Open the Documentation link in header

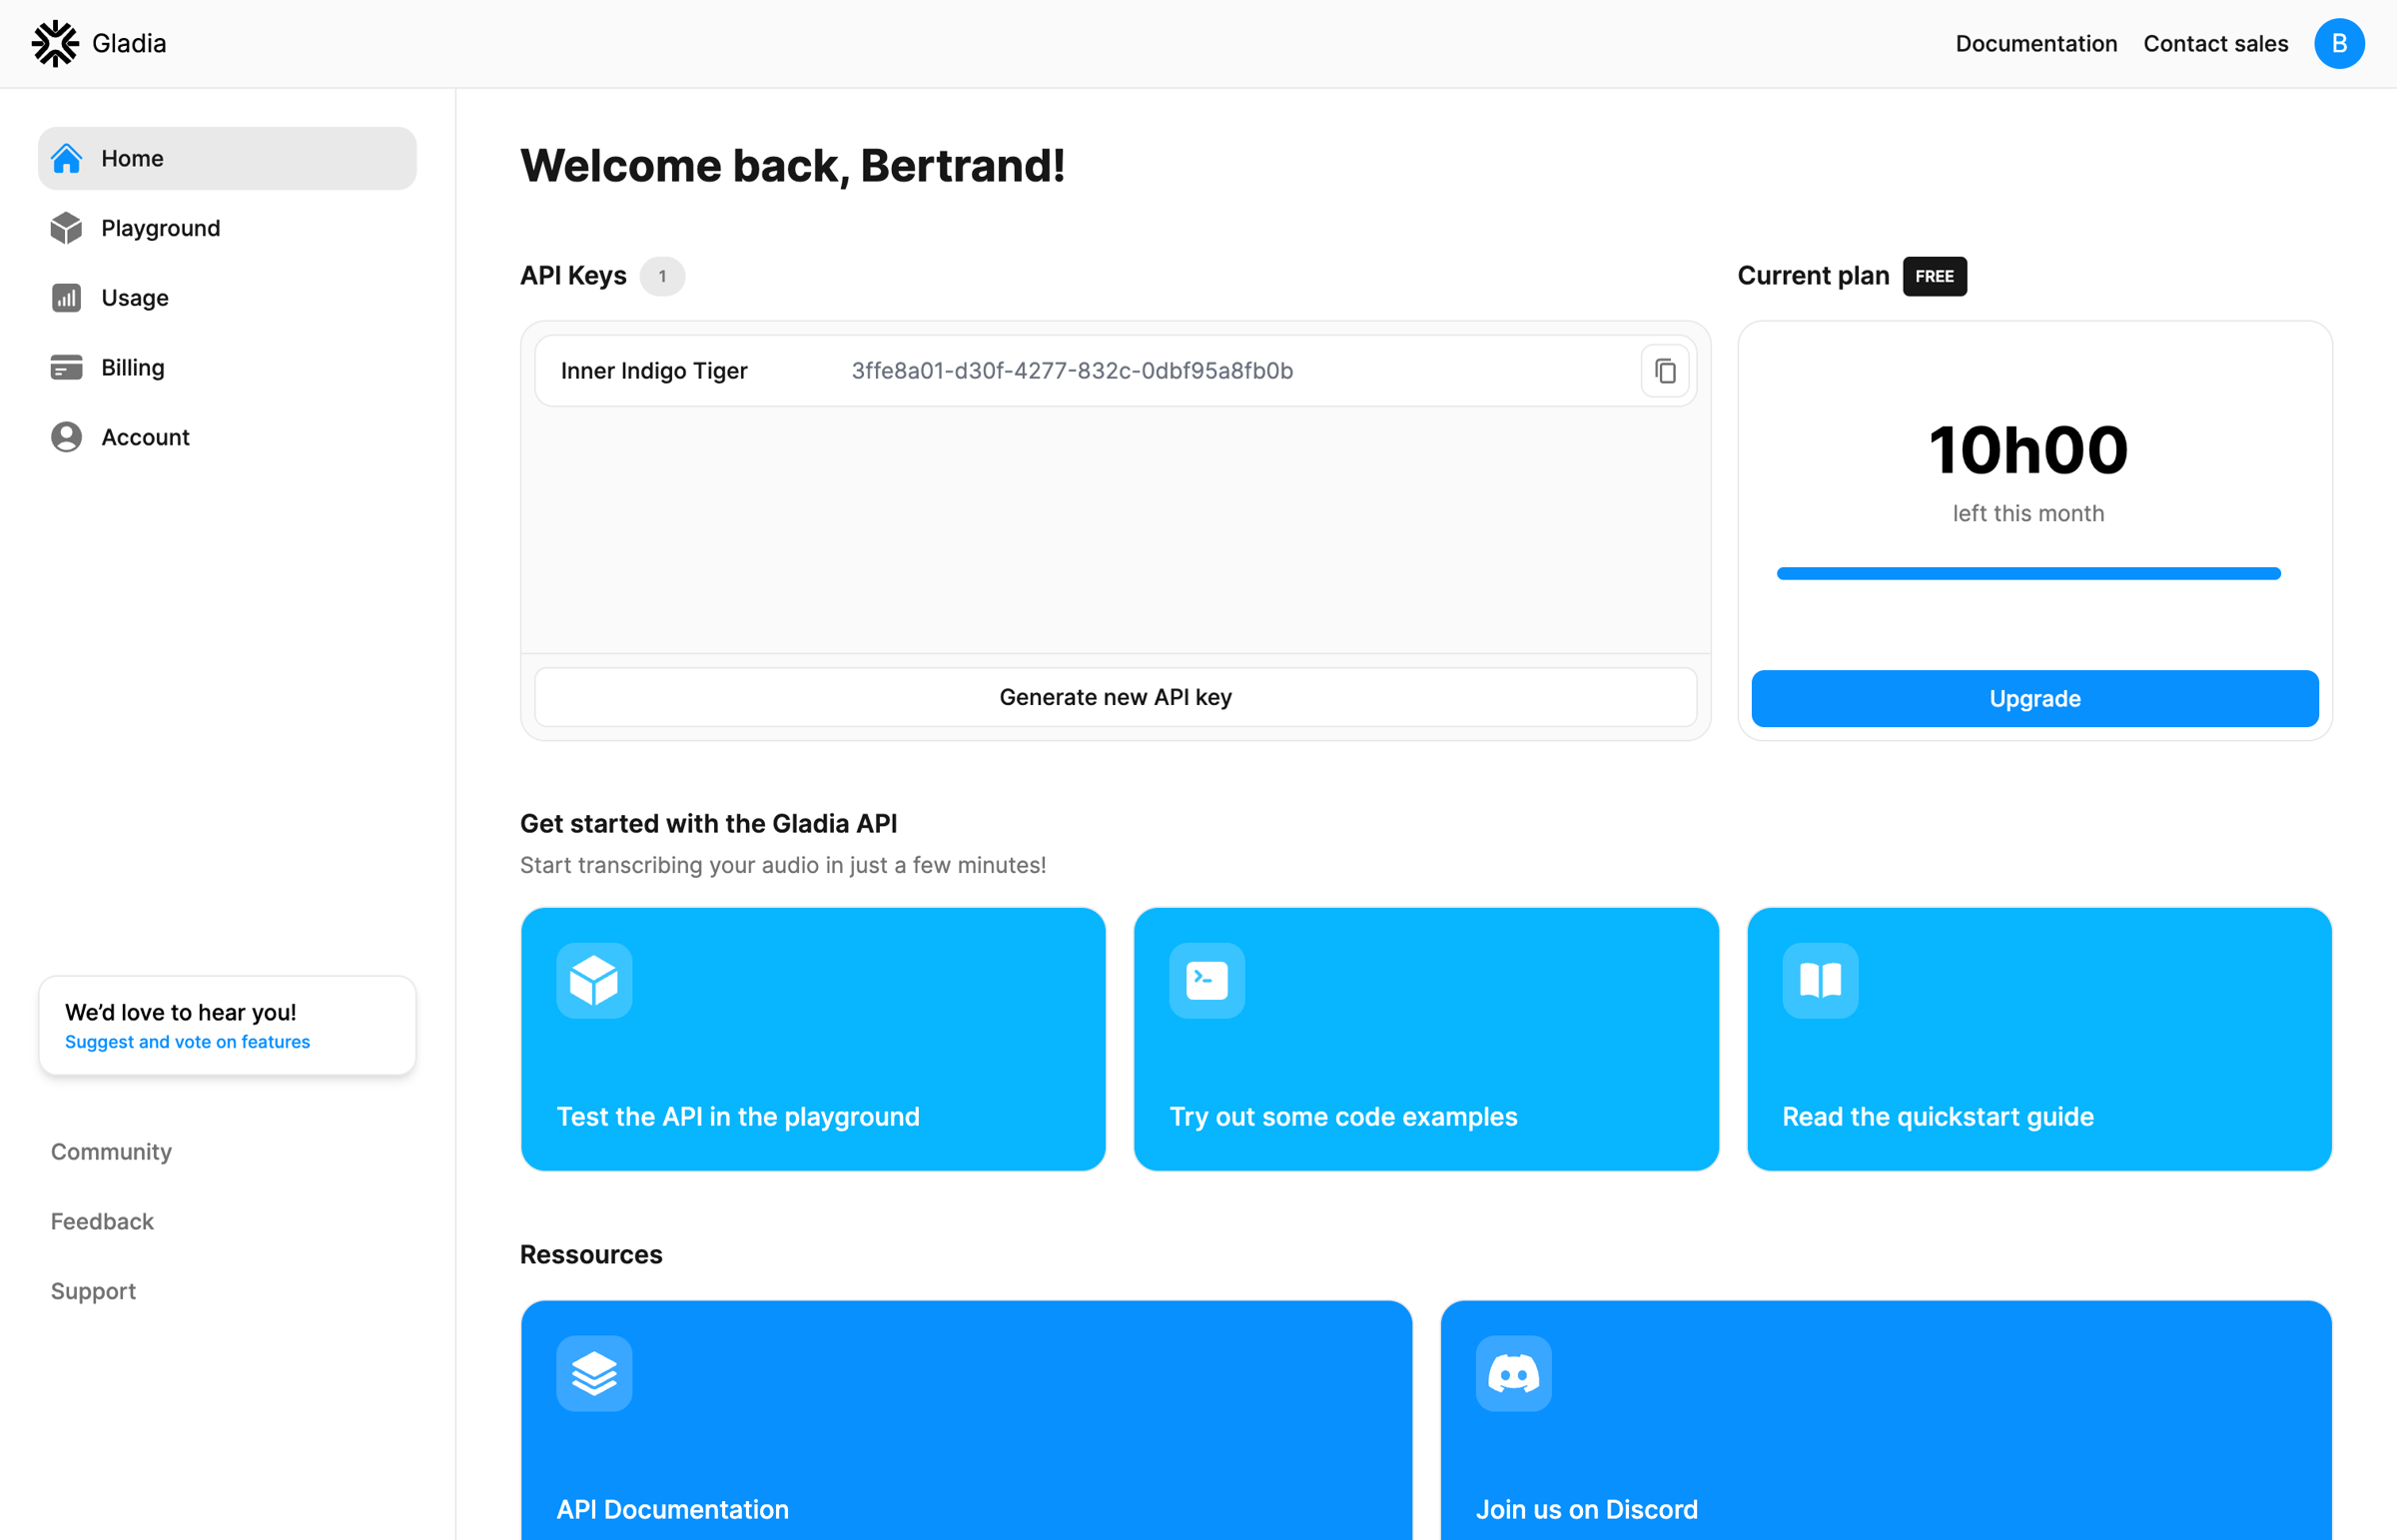click(x=2036, y=43)
